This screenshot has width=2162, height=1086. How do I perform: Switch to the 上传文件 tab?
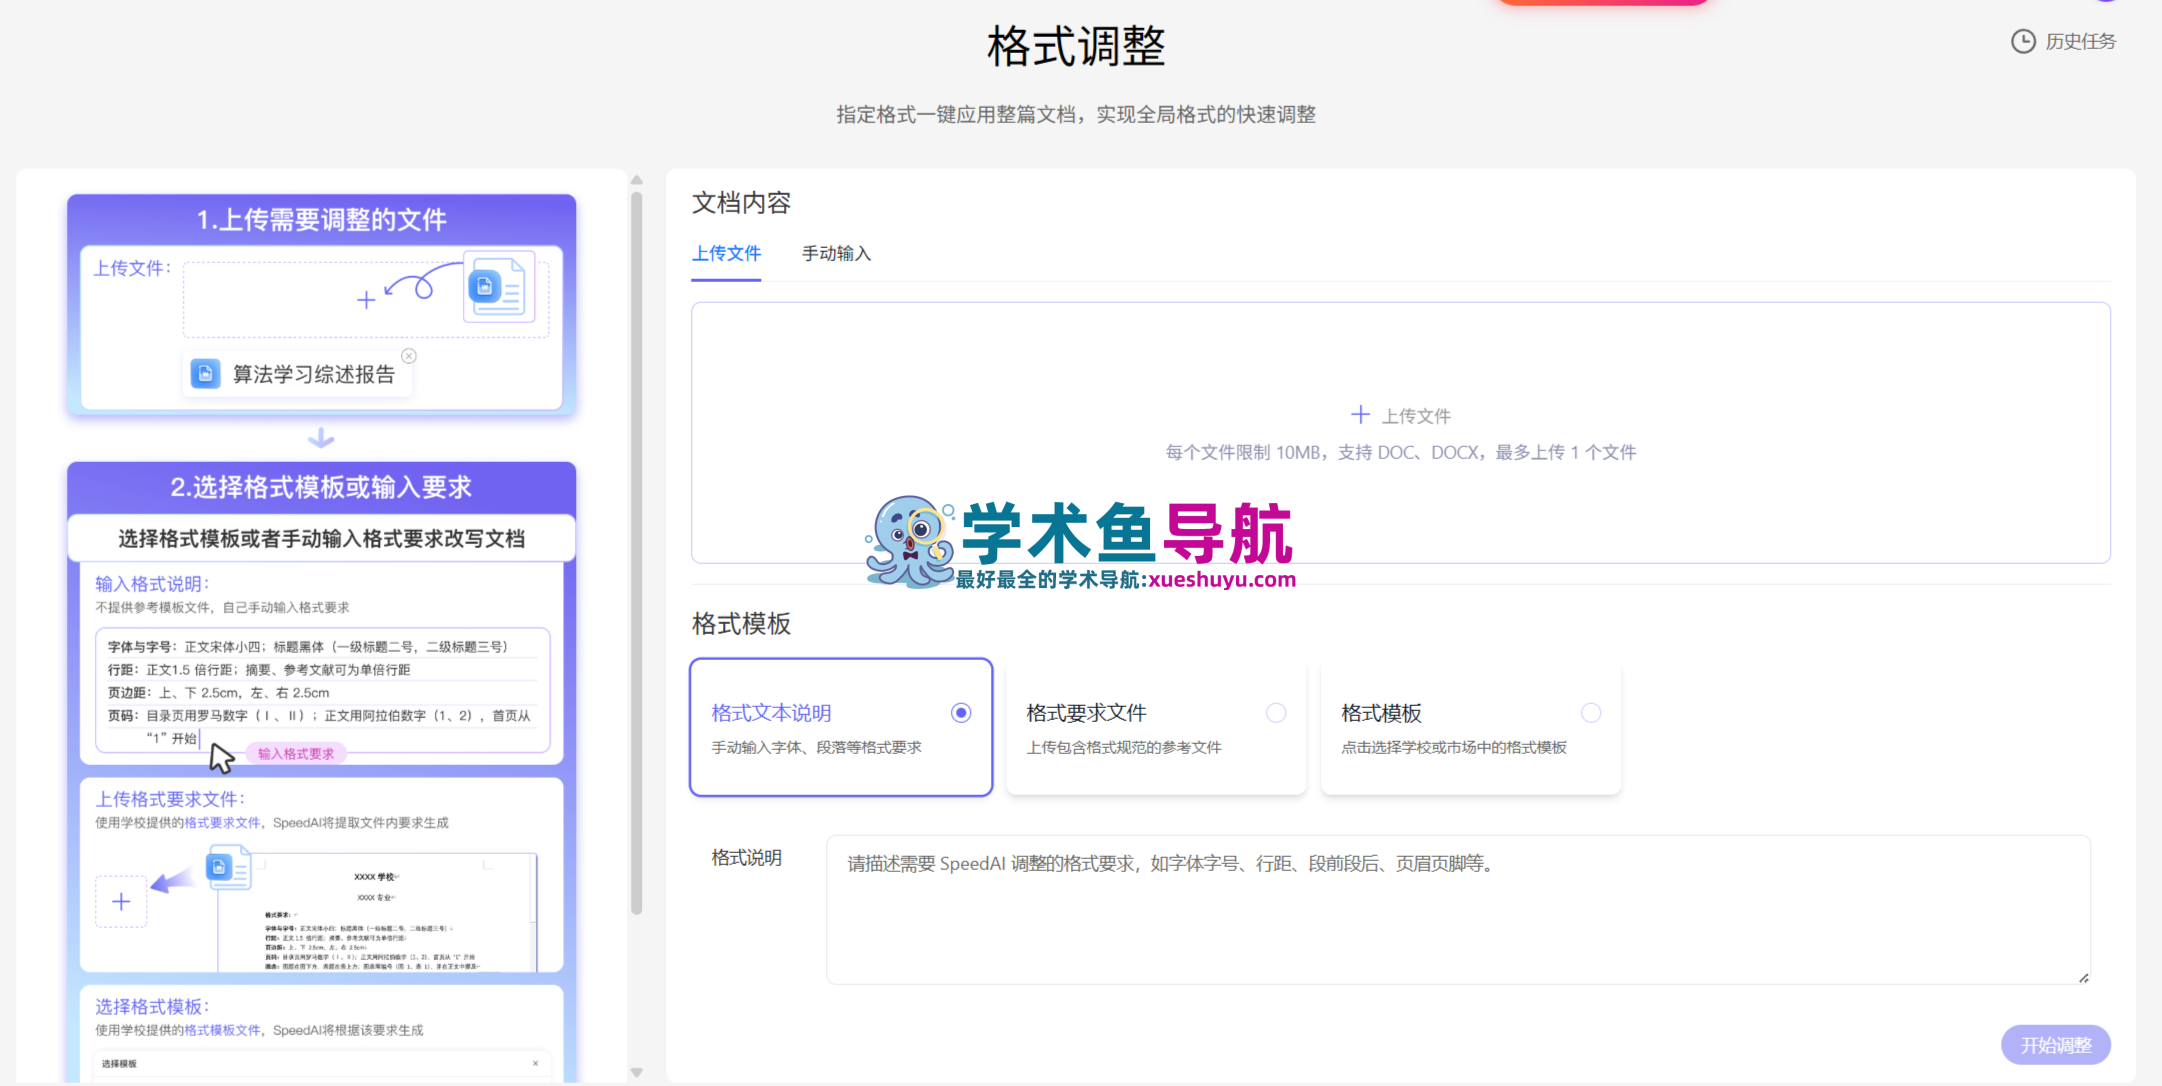tap(726, 254)
